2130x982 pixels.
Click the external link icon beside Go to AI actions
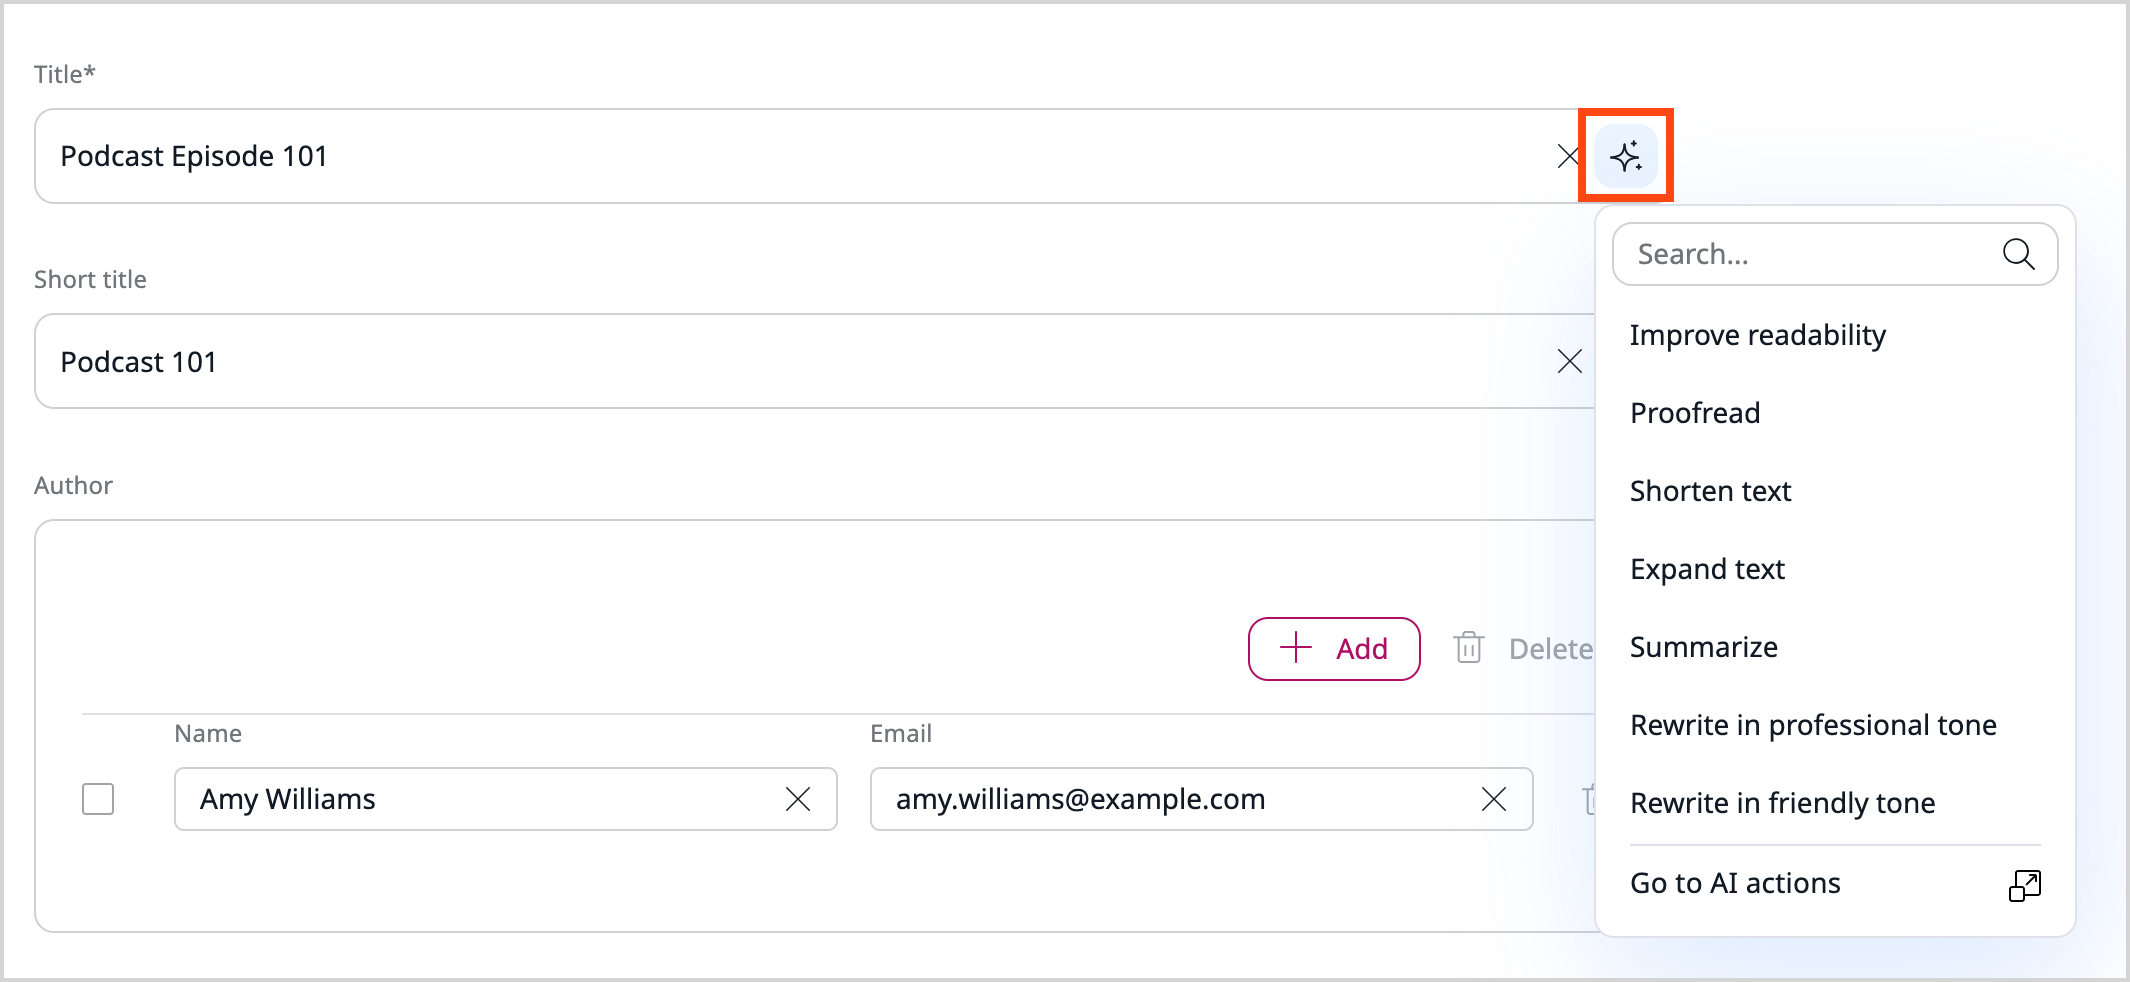click(x=2025, y=885)
